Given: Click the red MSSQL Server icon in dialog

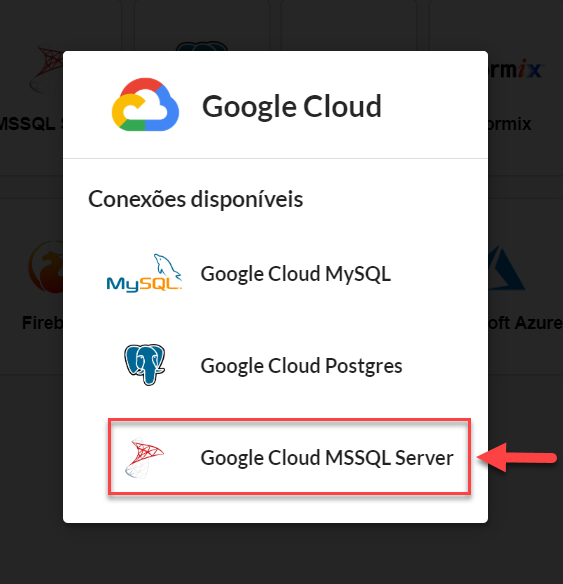Looking at the screenshot, I should [x=144, y=457].
